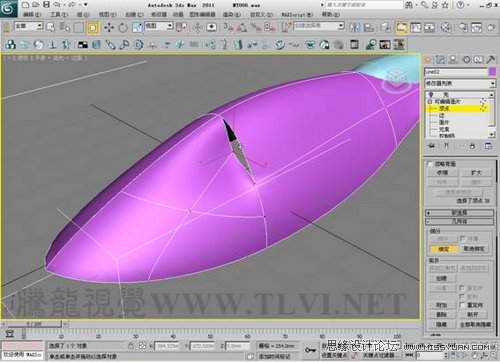This screenshot has height=362, width=500.
Task: Click the Configure Modifier Sets icon
Action: 488,146
